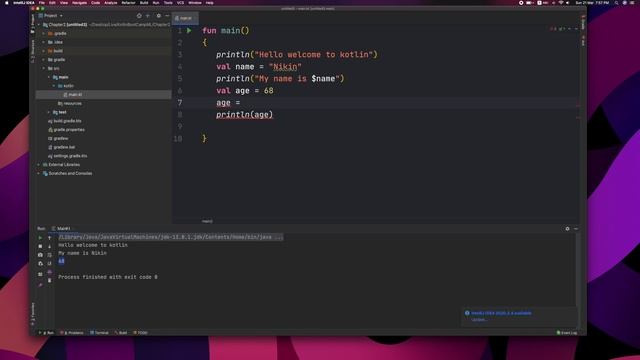The width and height of the screenshot is (640, 360).
Task: Open Project panel settings gear
Action: click(158, 16)
